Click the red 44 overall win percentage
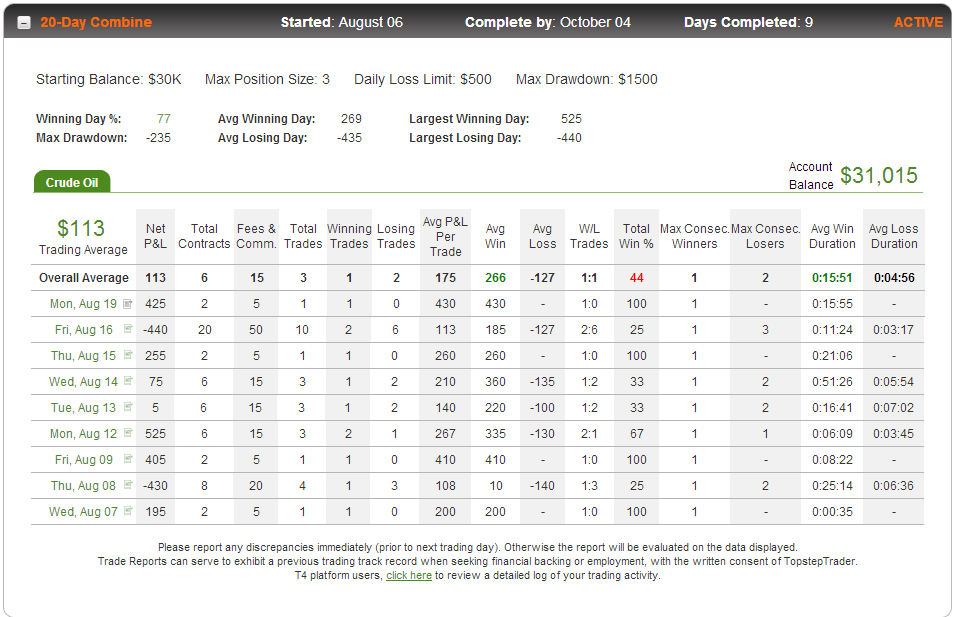Screen dimensions: 954x617 tap(636, 278)
